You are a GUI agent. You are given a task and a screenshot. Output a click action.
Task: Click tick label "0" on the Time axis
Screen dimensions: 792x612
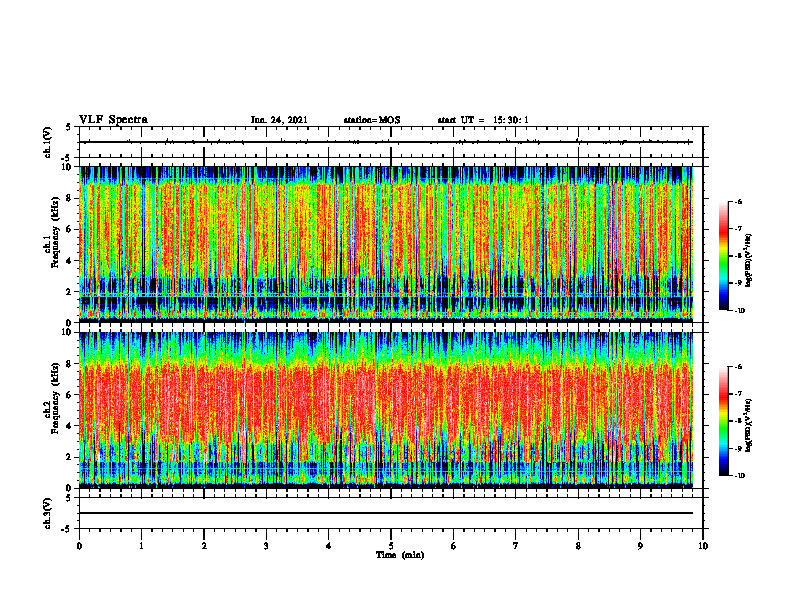click(x=79, y=546)
